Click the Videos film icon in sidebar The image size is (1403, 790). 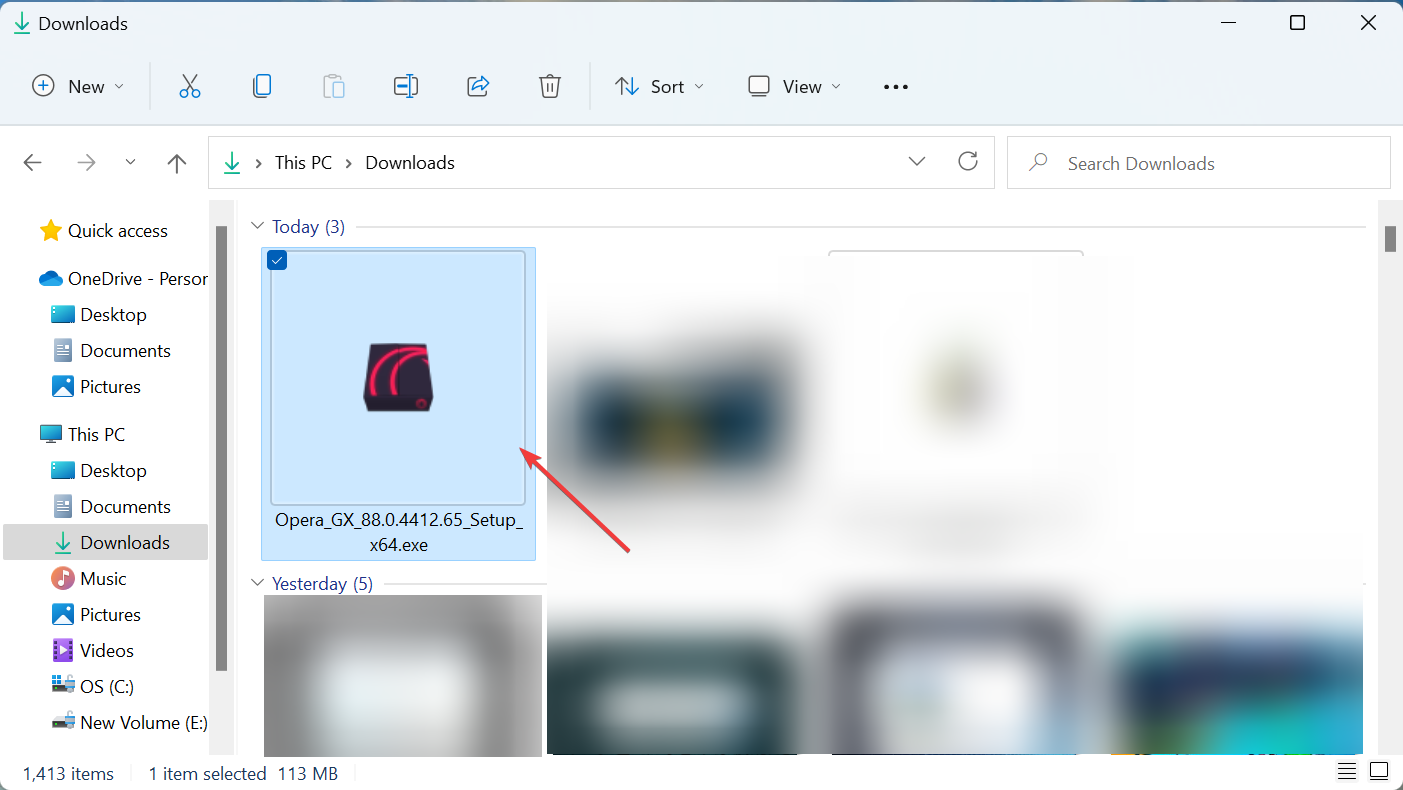(63, 651)
